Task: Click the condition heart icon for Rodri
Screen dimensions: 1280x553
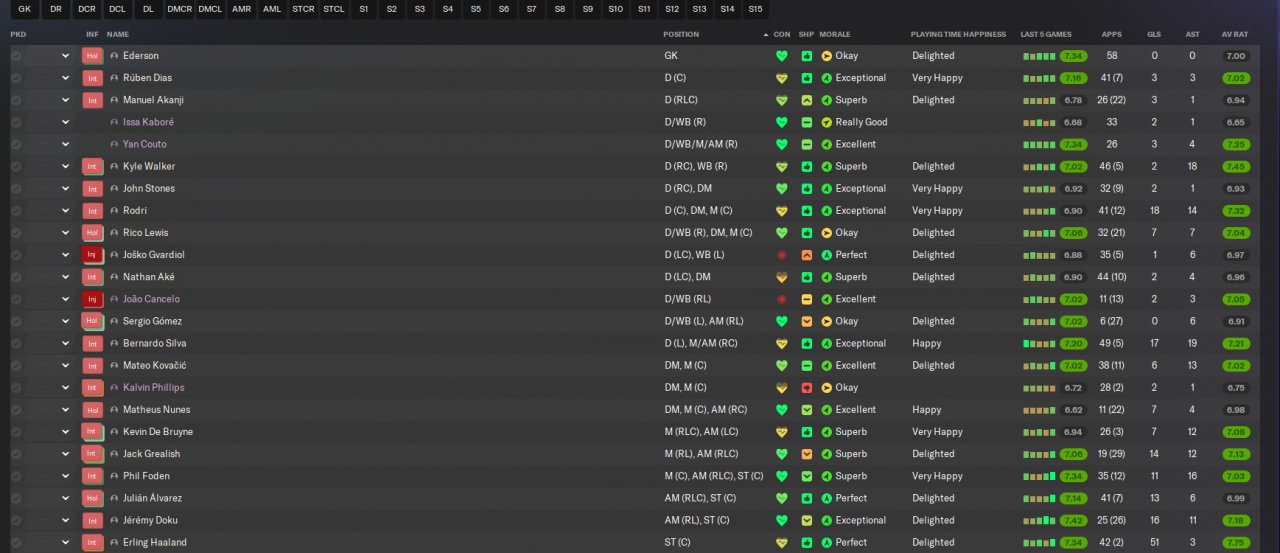Action: [782, 211]
